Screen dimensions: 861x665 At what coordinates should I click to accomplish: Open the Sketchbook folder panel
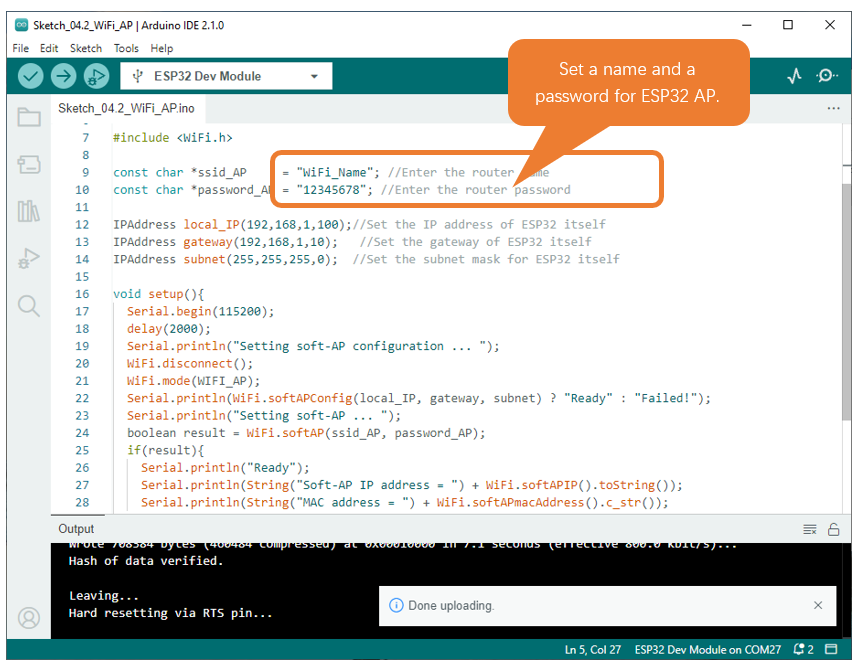coord(29,116)
